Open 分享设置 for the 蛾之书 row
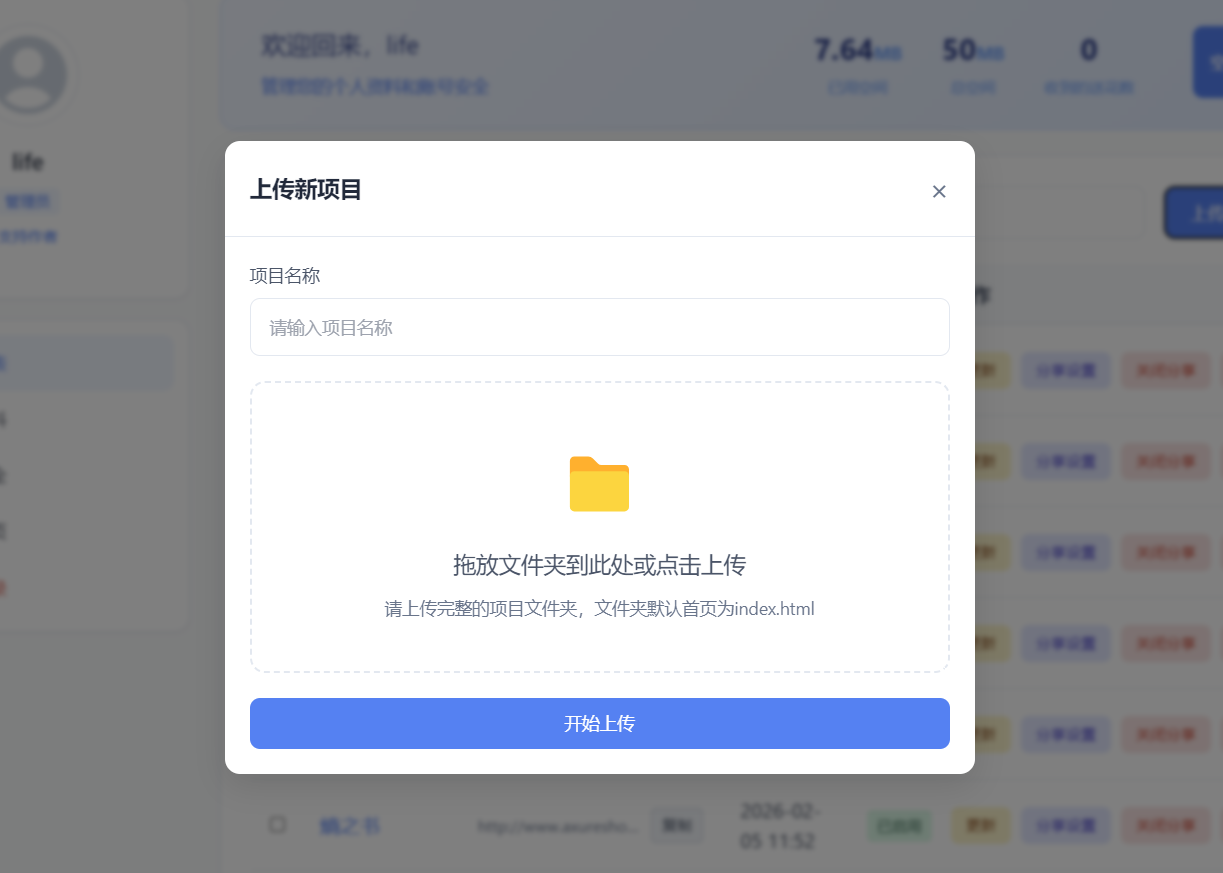 pyautogui.click(x=1066, y=826)
